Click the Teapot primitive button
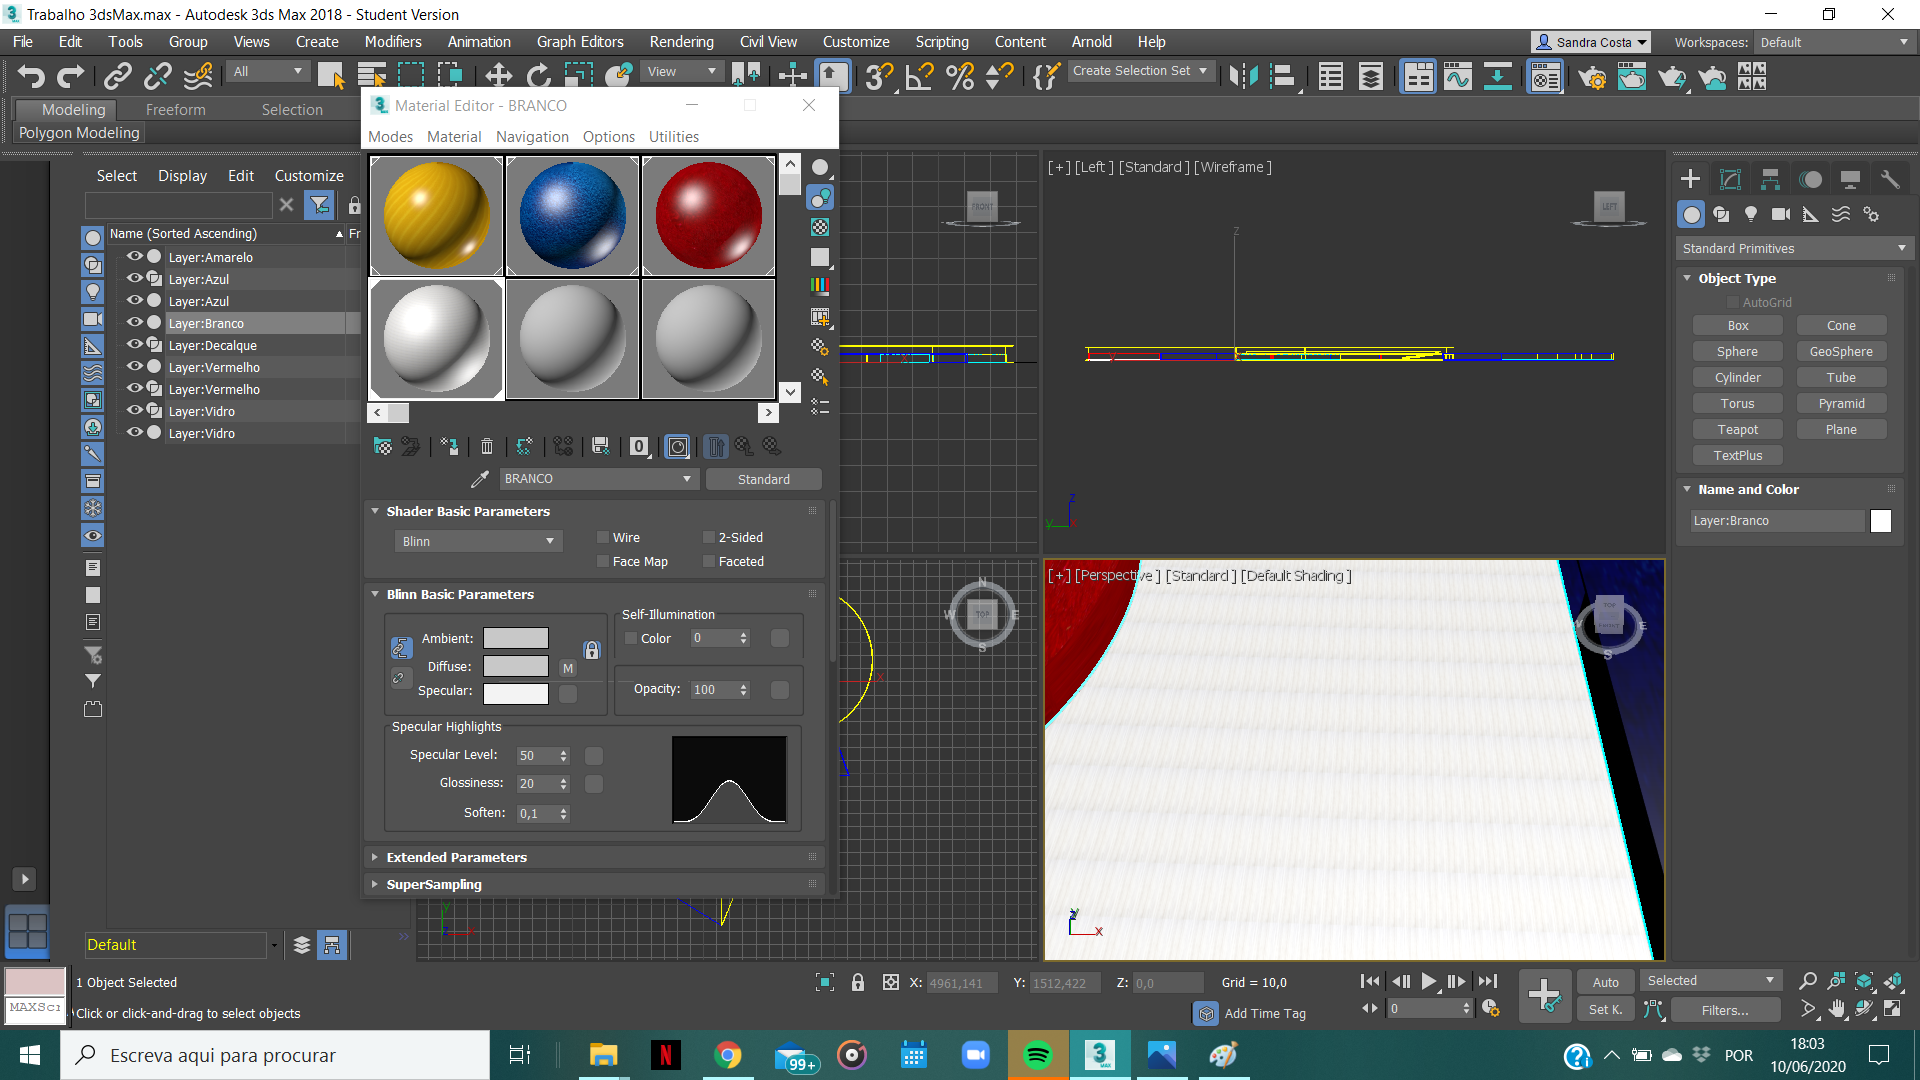This screenshot has height=1080, width=1920. tap(1737, 429)
